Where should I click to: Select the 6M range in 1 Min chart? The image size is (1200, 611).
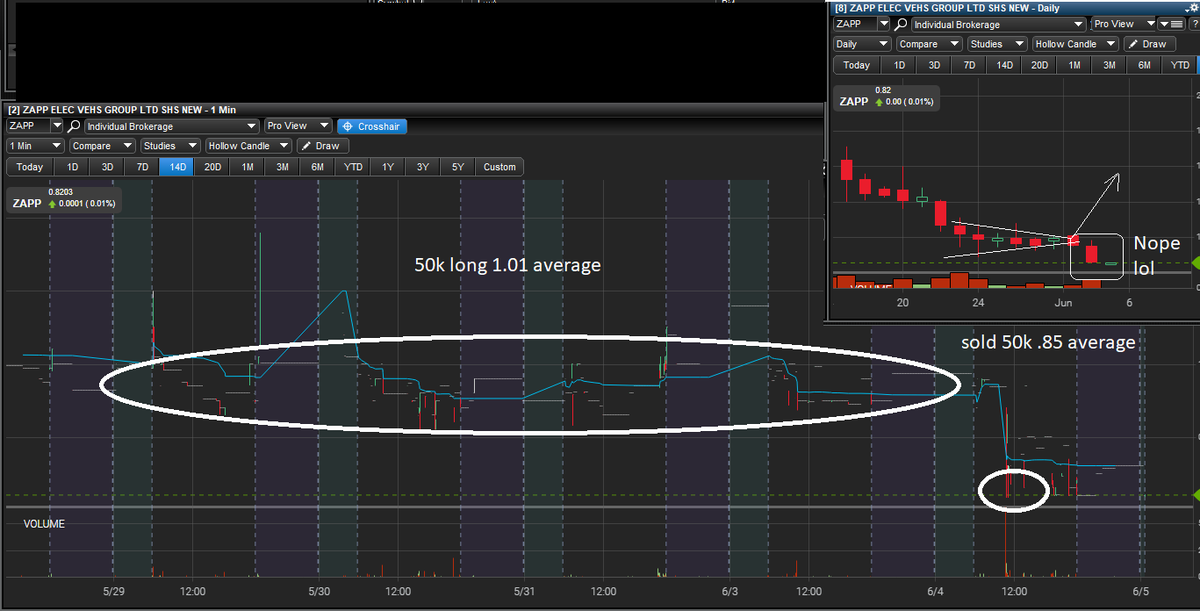317,167
